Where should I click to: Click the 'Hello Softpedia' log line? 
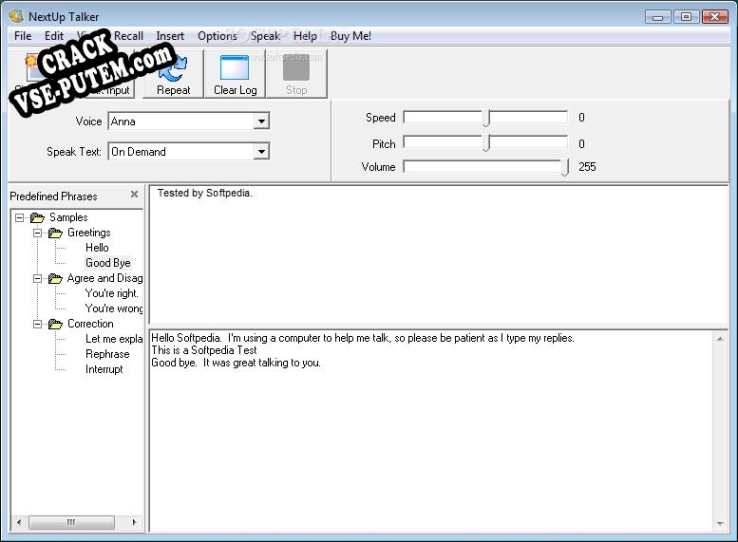pyautogui.click(x=363, y=338)
